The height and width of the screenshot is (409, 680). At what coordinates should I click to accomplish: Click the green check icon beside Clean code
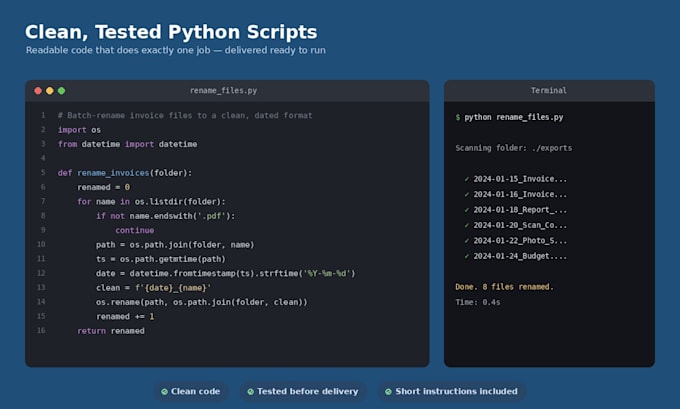pyautogui.click(x=164, y=392)
